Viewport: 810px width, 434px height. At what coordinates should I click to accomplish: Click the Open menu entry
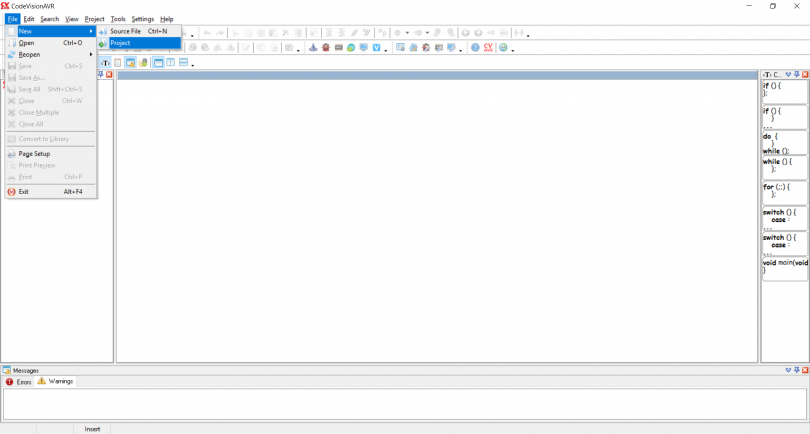point(27,43)
